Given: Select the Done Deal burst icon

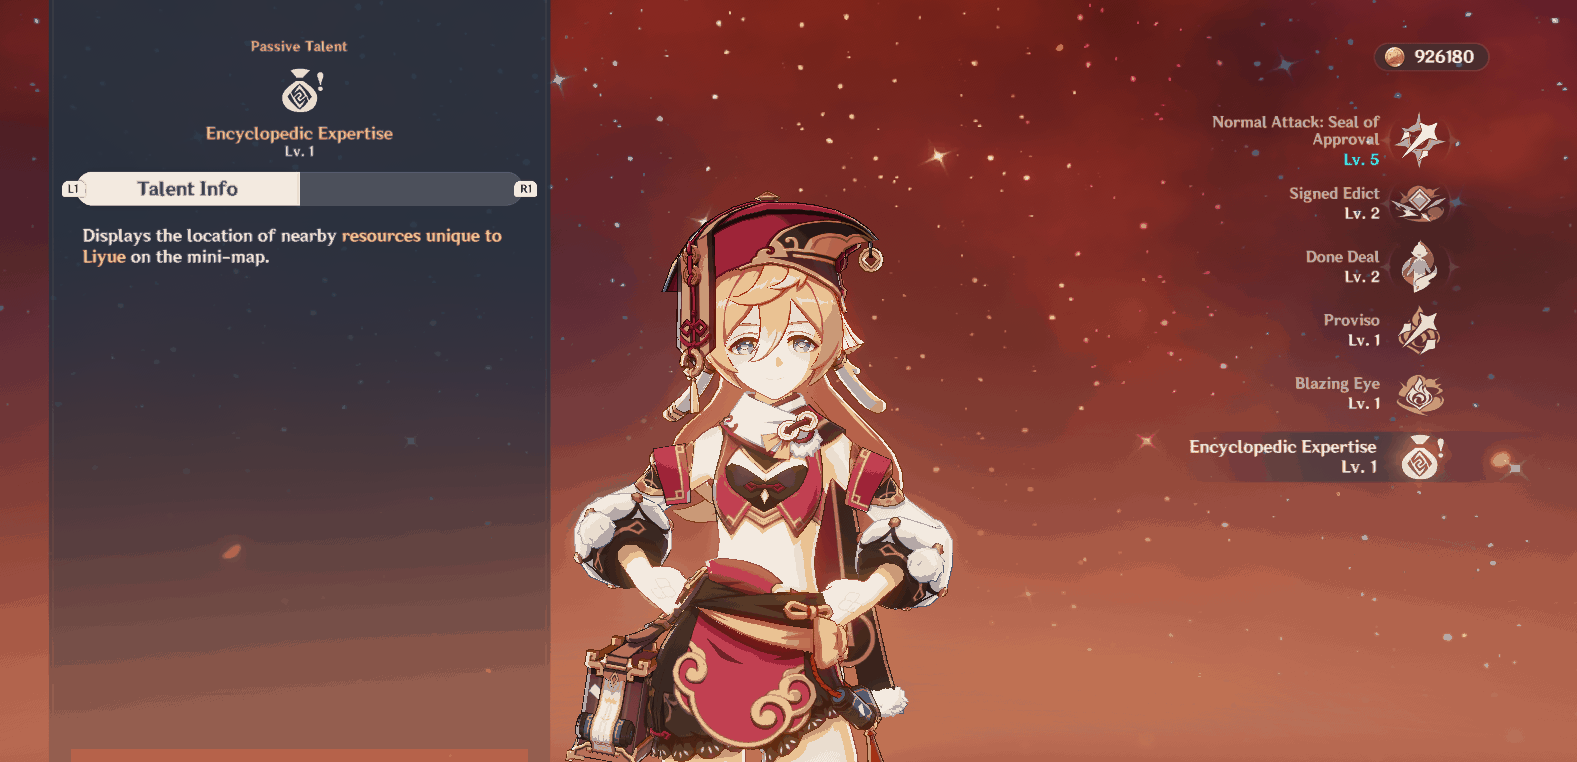Looking at the screenshot, I should pos(1420,267).
